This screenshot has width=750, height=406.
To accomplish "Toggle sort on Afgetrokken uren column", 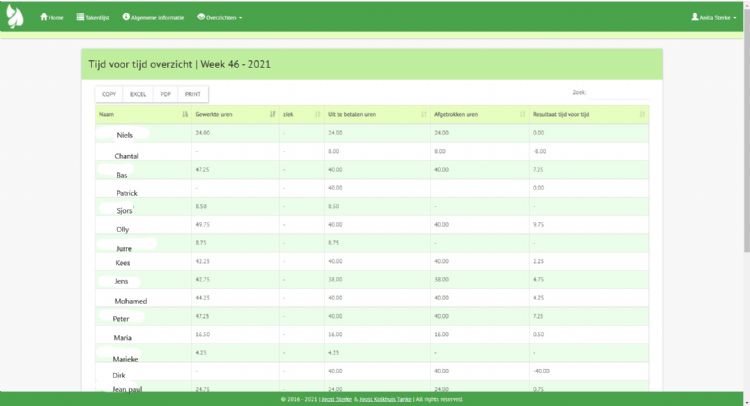I will pos(523,114).
